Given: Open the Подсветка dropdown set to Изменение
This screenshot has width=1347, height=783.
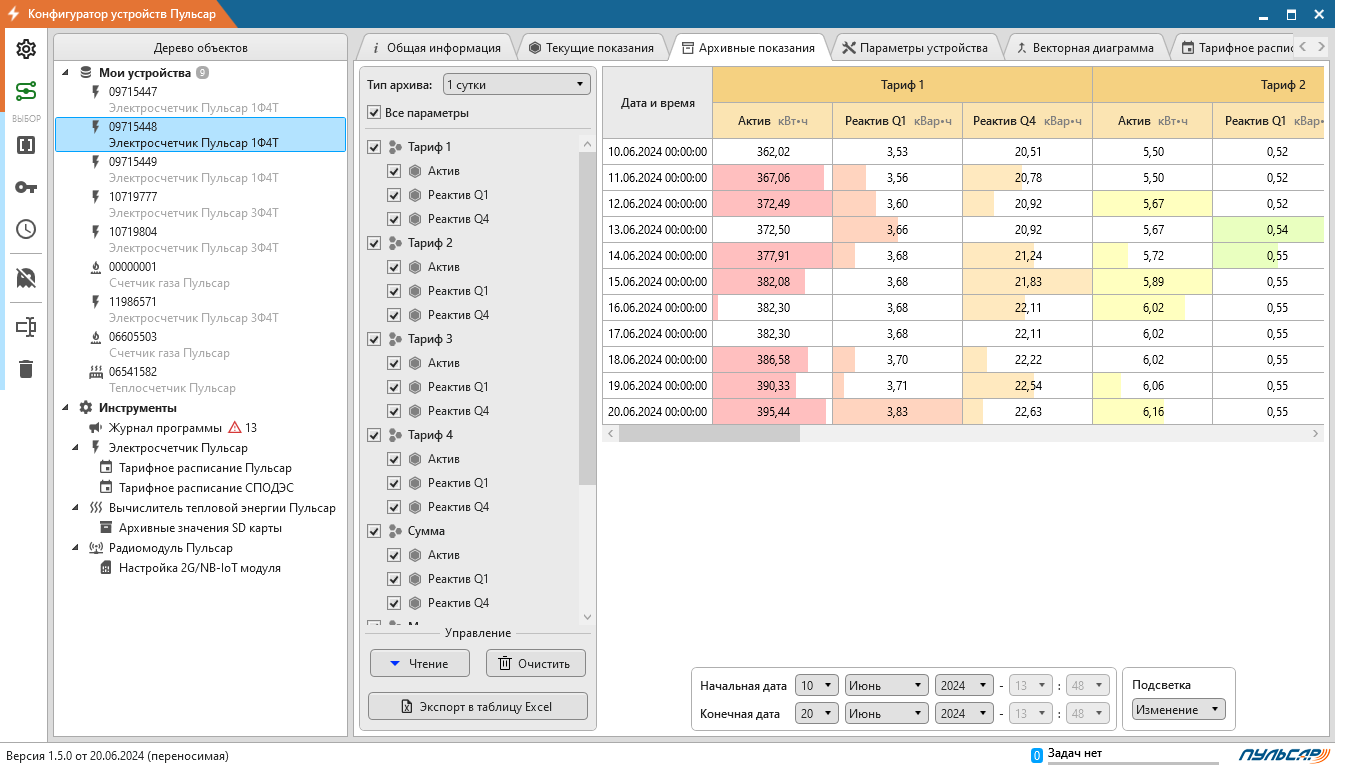Looking at the screenshot, I should (1178, 709).
